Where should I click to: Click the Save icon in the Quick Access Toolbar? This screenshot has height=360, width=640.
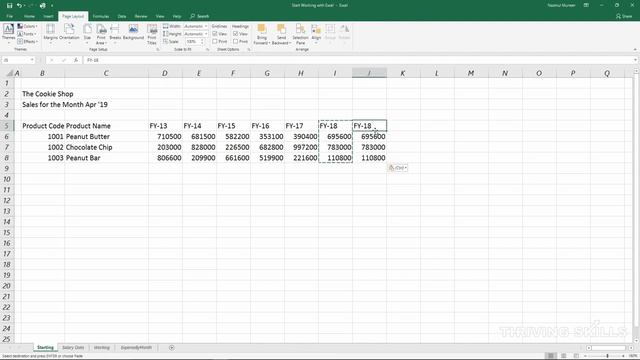click(x=9, y=5)
